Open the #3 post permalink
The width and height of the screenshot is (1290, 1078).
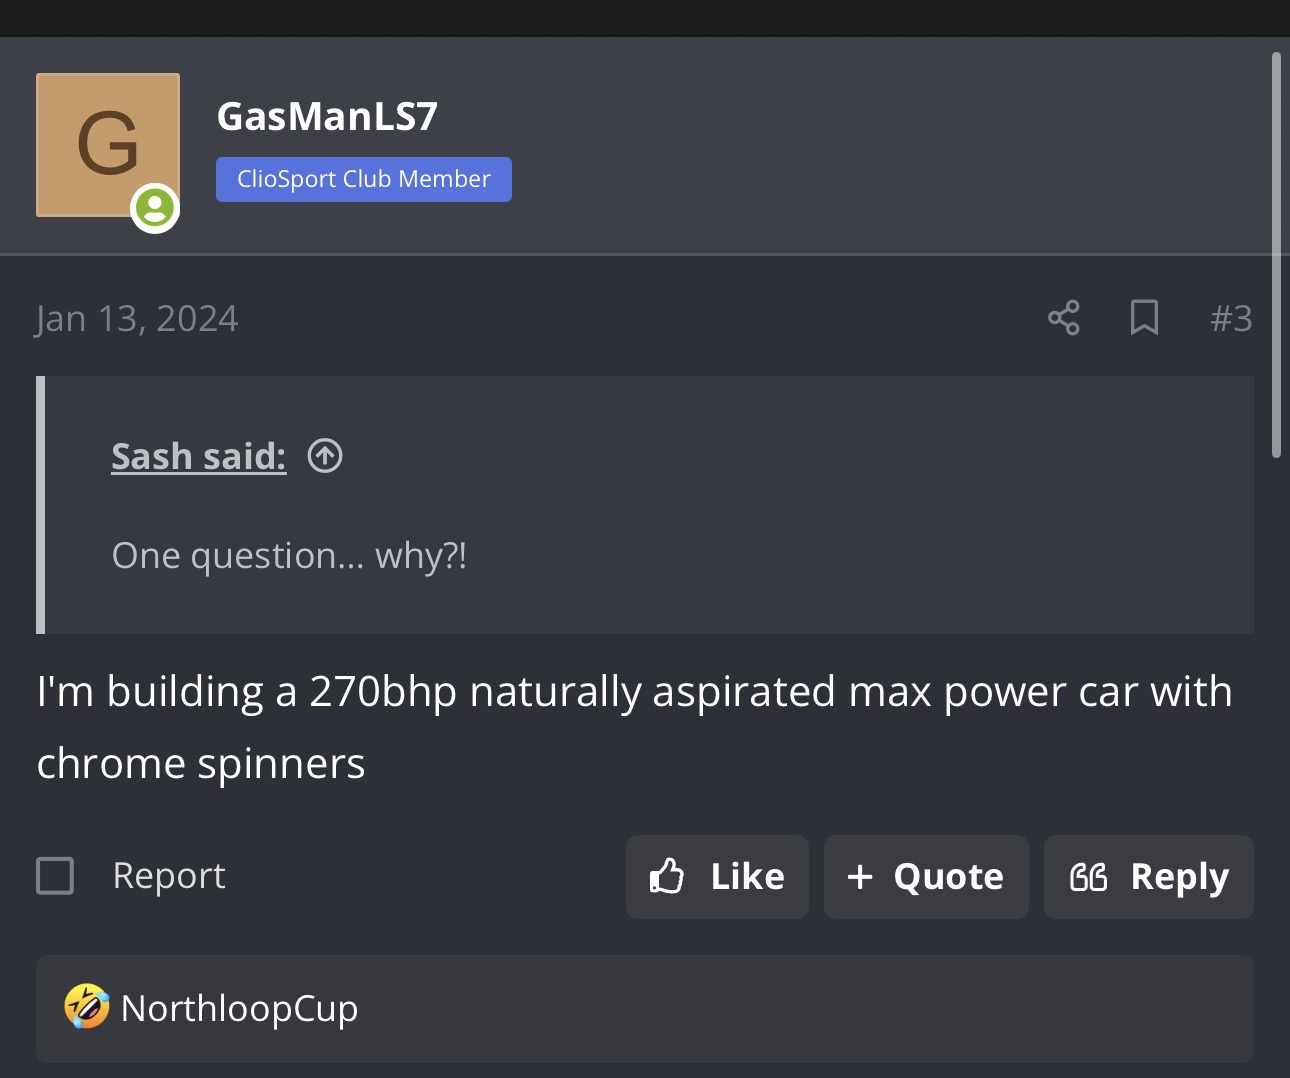click(x=1231, y=318)
